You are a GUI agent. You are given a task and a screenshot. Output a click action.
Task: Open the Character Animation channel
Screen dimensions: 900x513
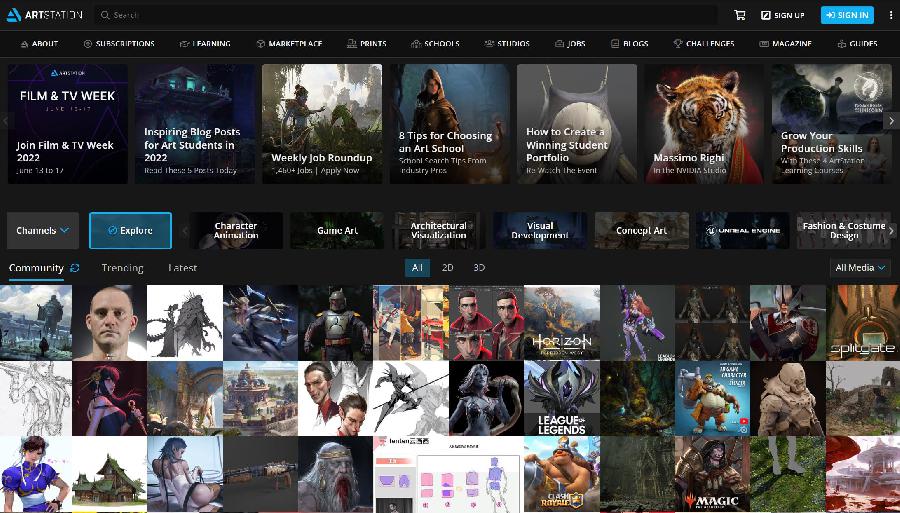(236, 230)
